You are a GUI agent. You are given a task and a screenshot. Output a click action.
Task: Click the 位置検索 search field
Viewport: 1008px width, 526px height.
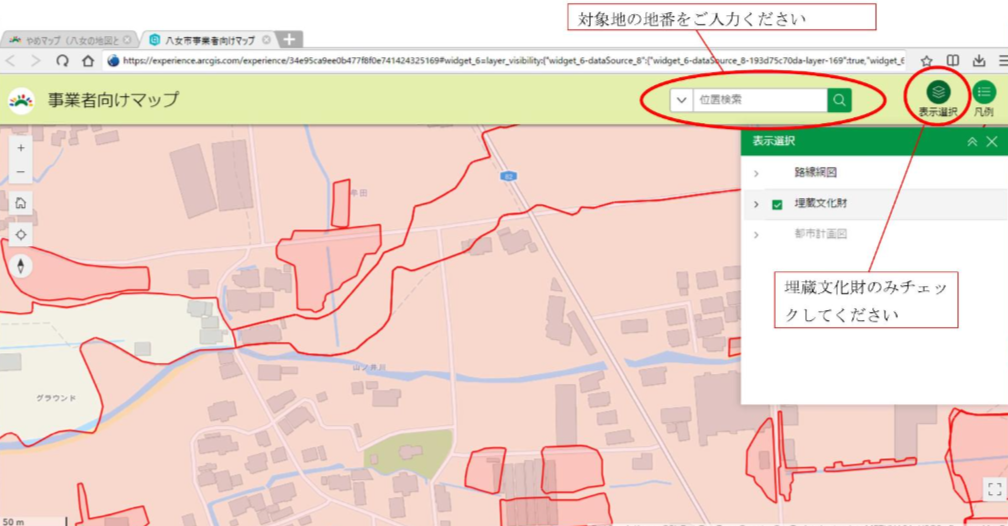[760, 100]
